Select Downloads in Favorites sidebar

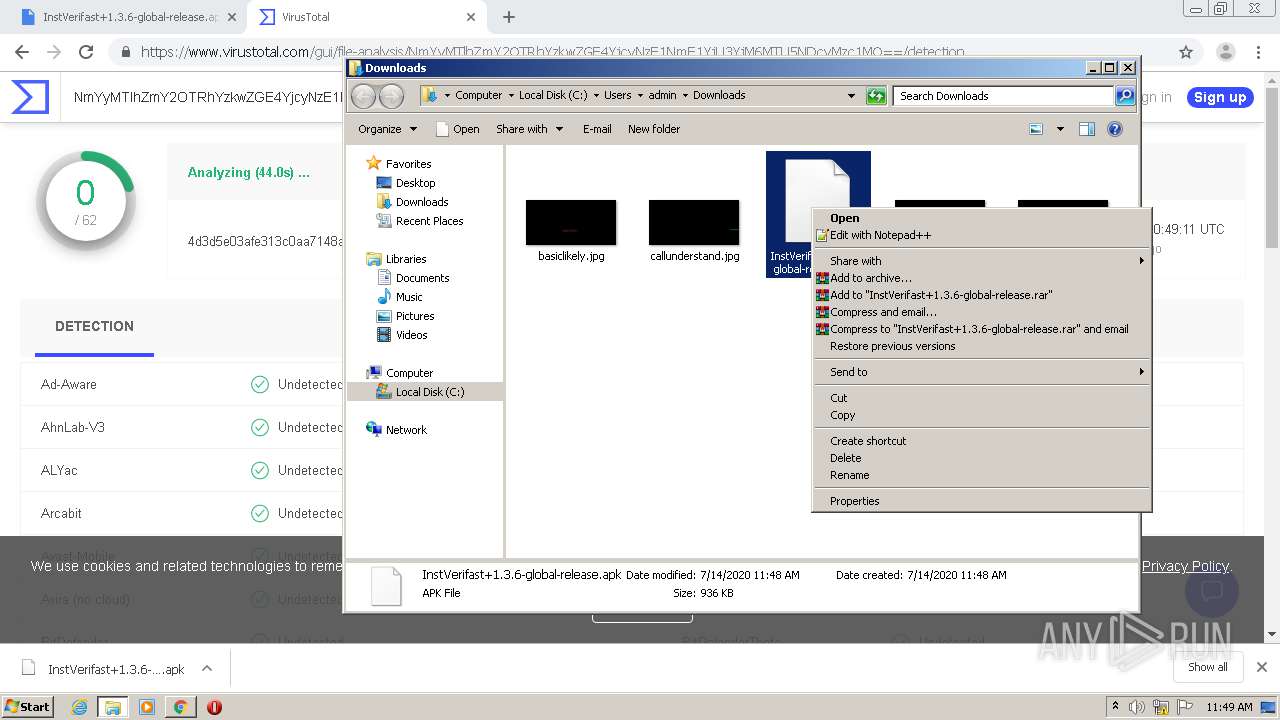pos(421,202)
